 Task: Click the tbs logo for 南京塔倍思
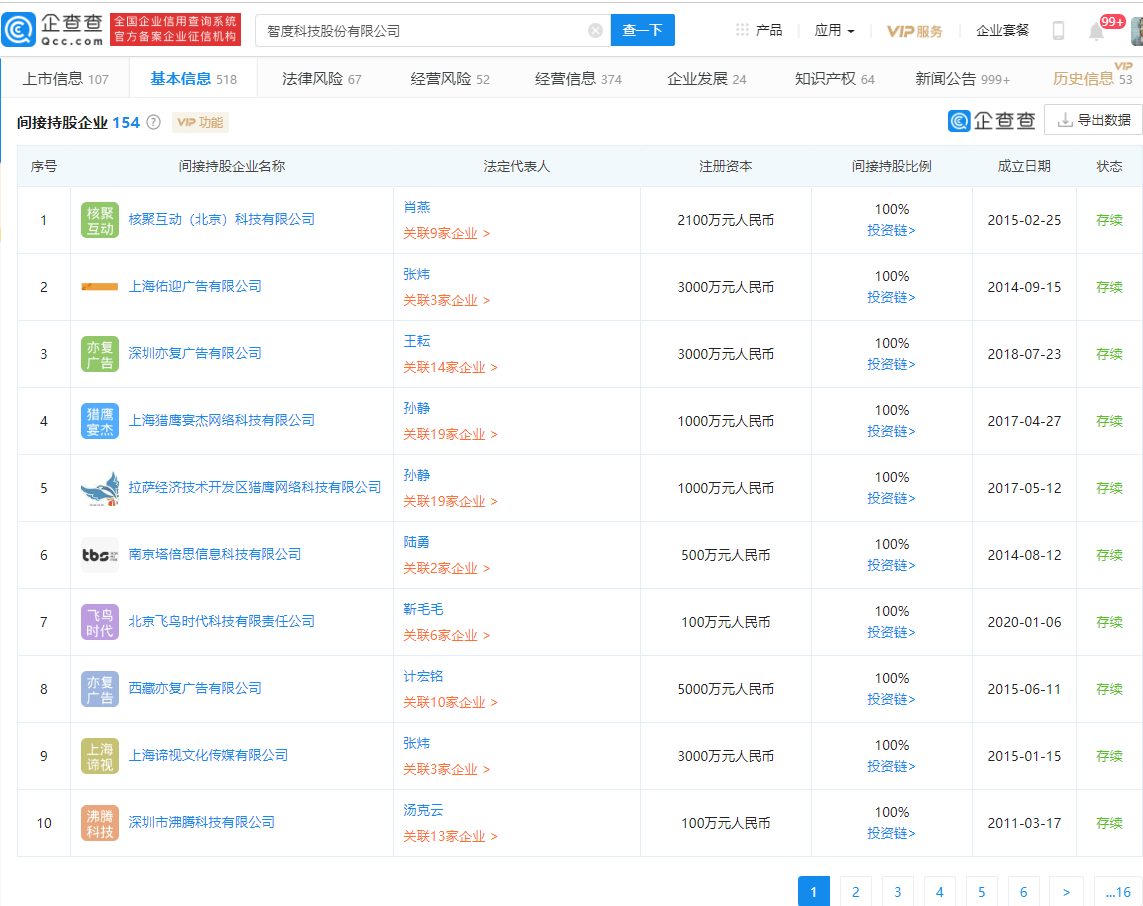(x=100, y=555)
